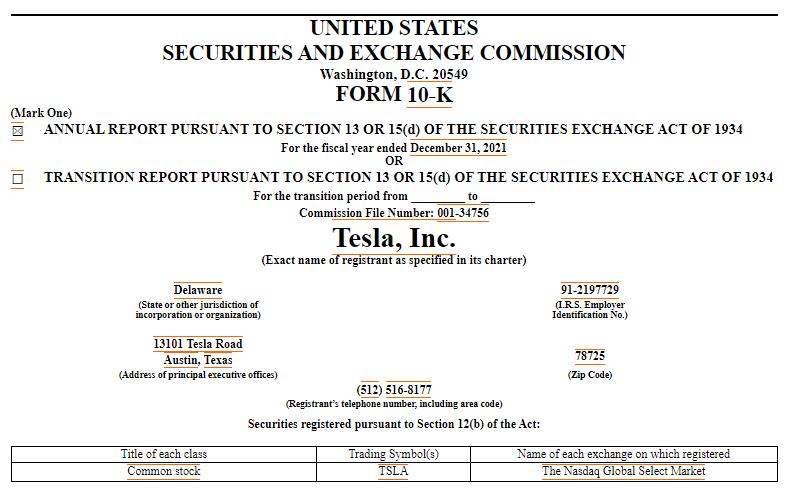The image size is (787, 495).
Task: Click the Austin, Texas city text
Action: click(198, 360)
